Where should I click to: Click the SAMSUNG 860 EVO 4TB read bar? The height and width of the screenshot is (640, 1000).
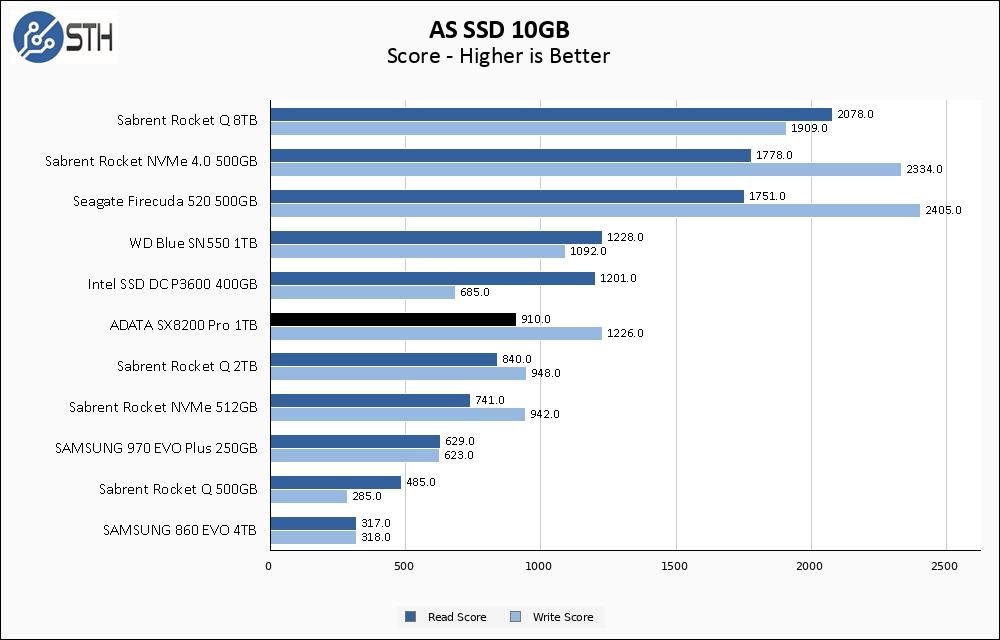pyautogui.click(x=314, y=523)
